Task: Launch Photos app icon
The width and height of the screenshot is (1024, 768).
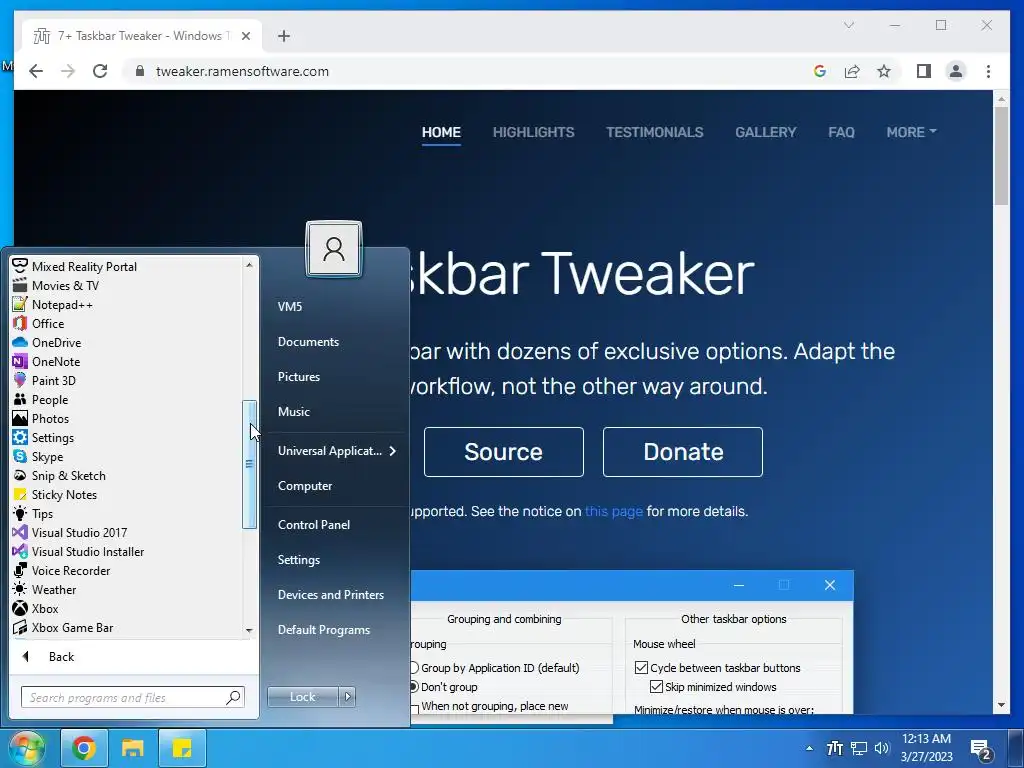Action: click(20, 419)
